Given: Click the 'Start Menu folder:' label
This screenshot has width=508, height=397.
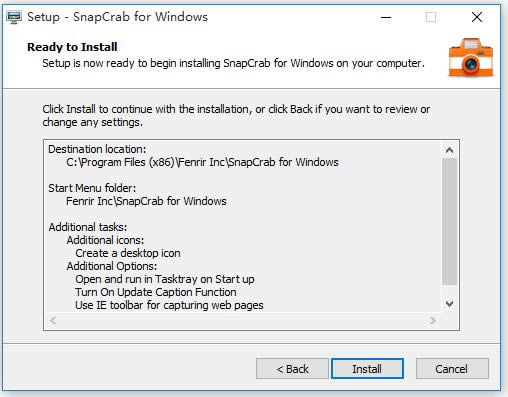Looking at the screenshot, I should pyautogui.click(x=92, y=188).
